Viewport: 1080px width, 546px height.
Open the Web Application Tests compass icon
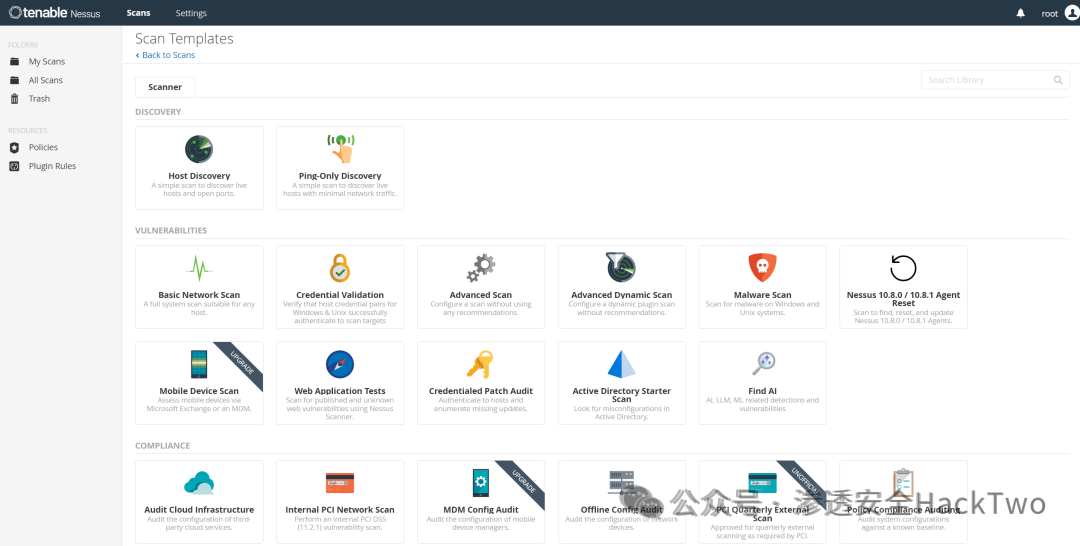(x=340, y=364)
